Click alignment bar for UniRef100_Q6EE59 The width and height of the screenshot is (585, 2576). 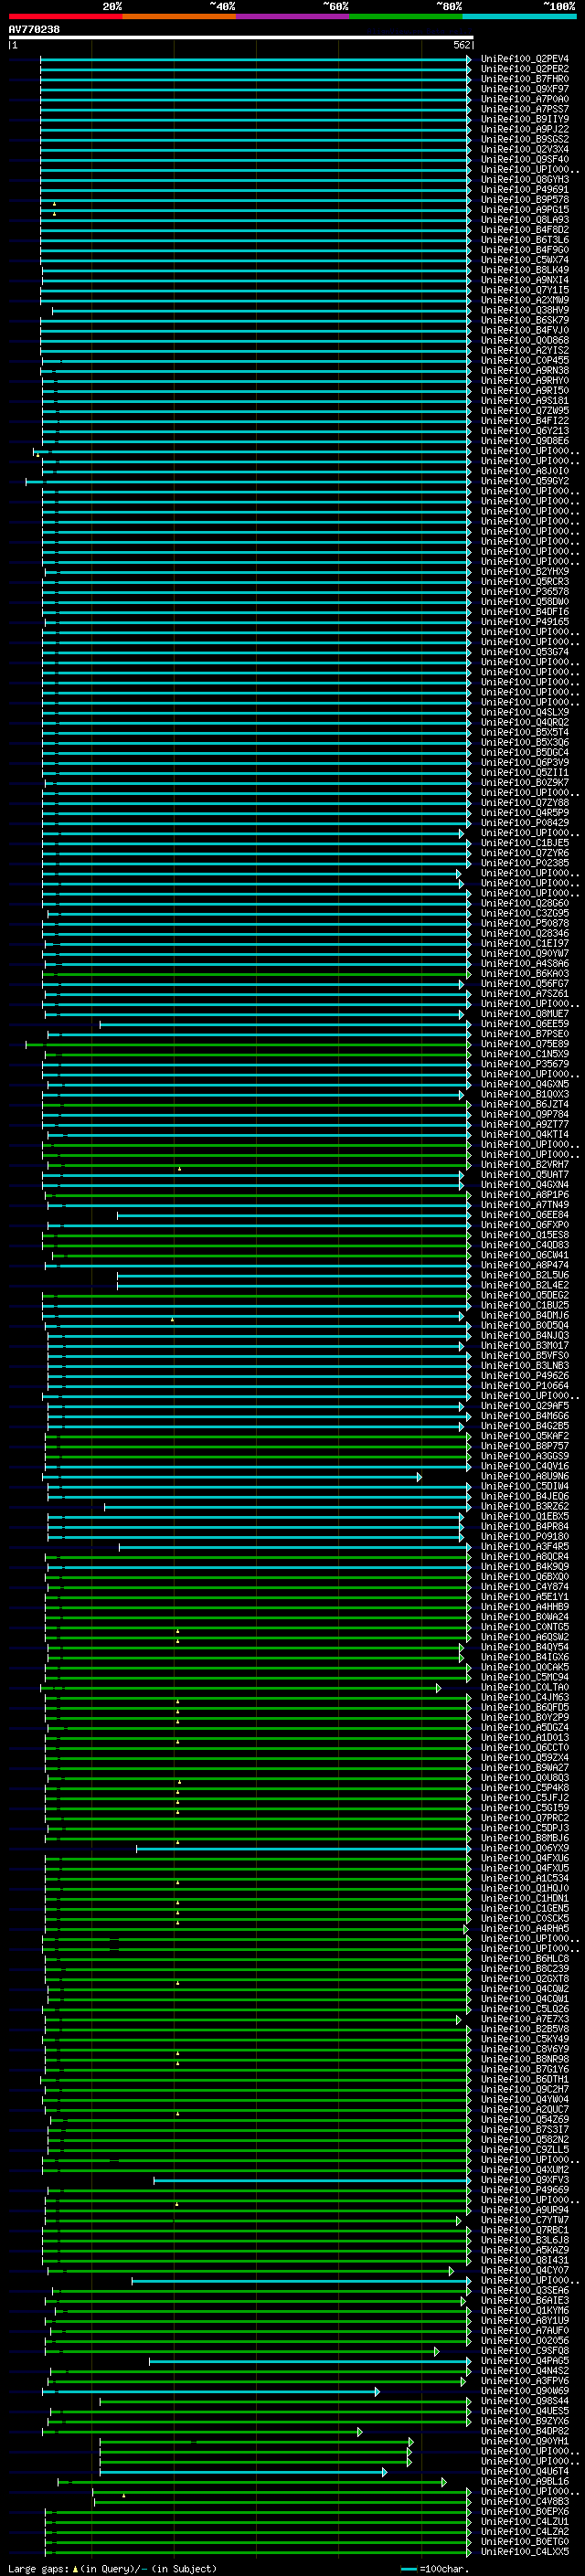(285, 1024)
